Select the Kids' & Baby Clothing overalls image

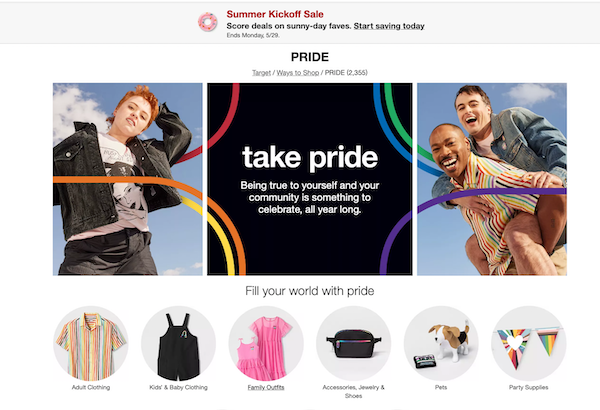[x=178, y=343]
